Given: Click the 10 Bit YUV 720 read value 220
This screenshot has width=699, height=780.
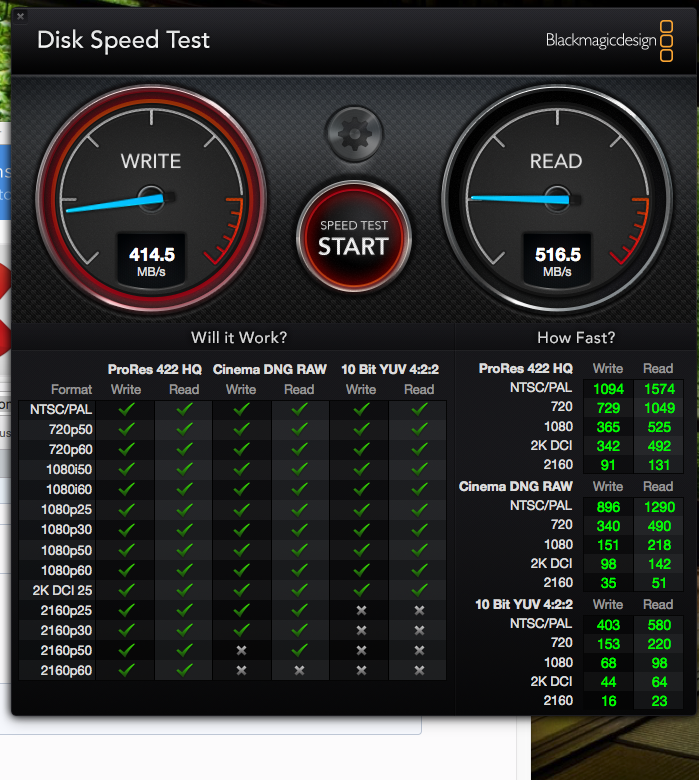Looking at the screenshot, I should [x=659, y=644].
